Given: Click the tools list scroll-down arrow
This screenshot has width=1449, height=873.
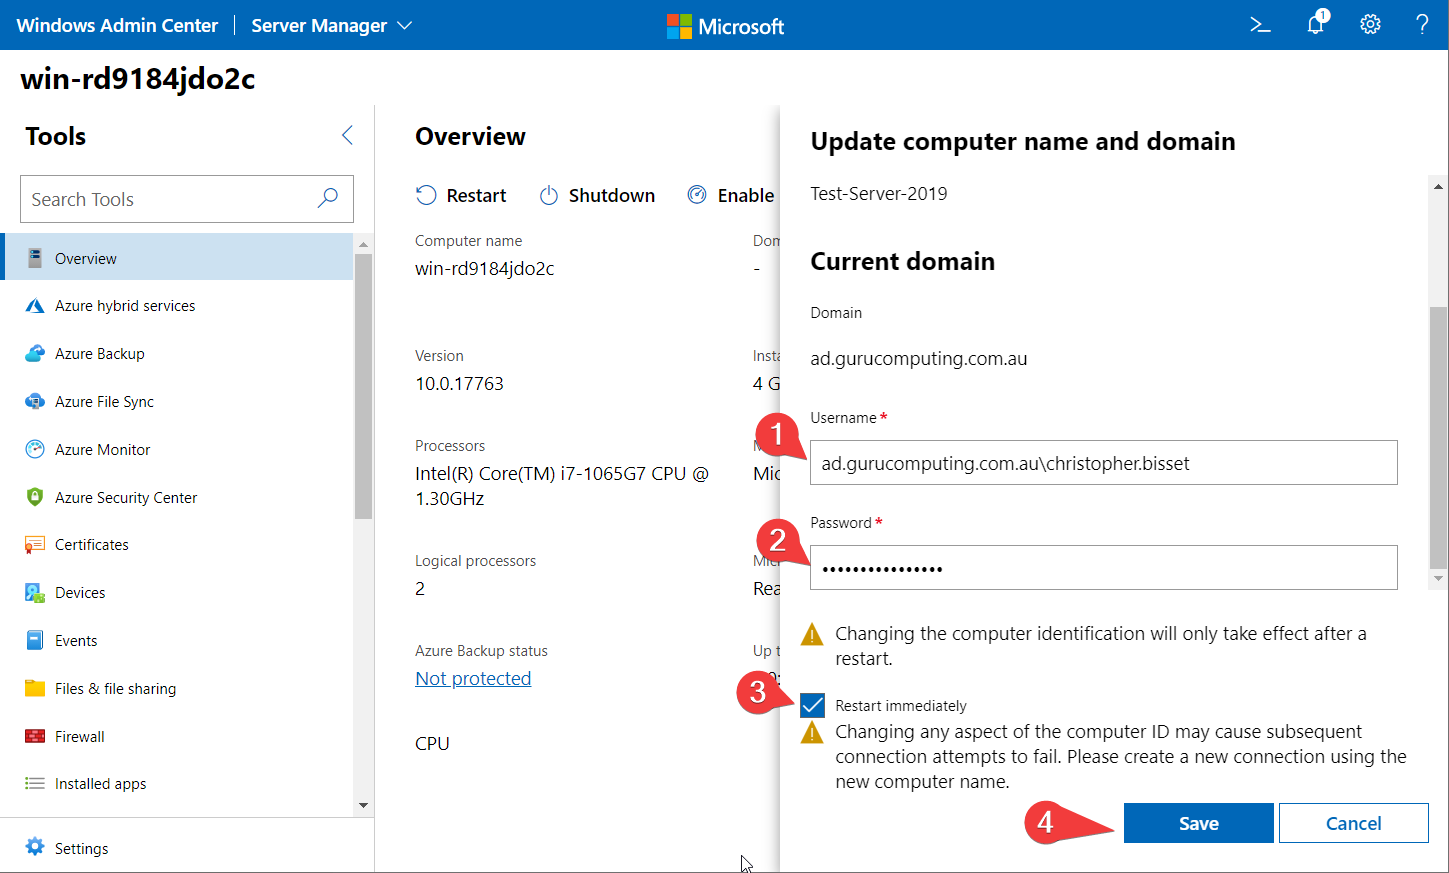Looking at the screenshot, I should [x=363, y=805].
